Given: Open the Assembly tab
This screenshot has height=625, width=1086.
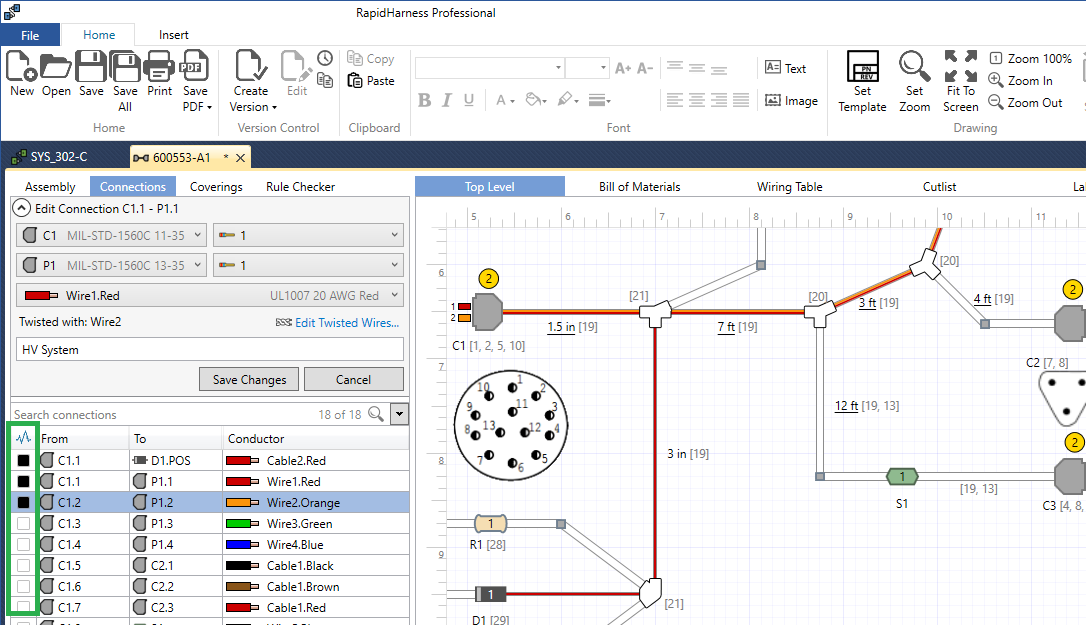Looking at the screenshot, I should 50,186.
